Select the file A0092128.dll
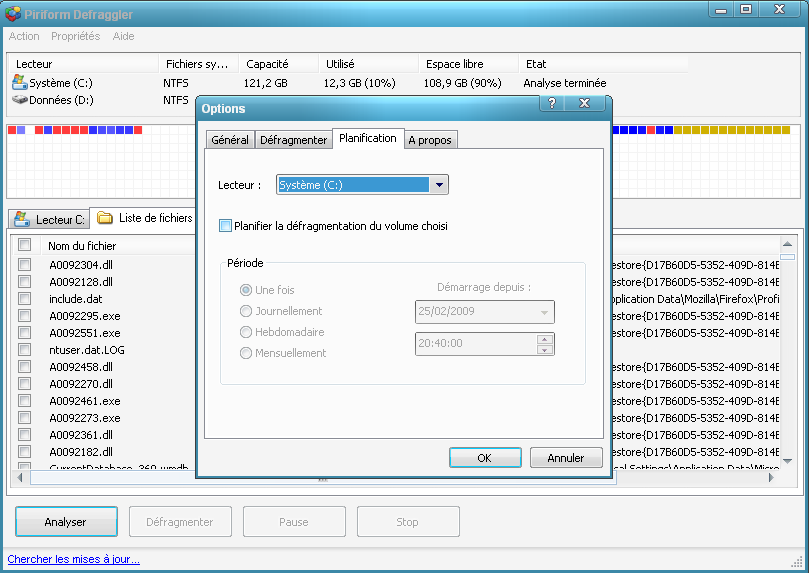 point(81,282)
